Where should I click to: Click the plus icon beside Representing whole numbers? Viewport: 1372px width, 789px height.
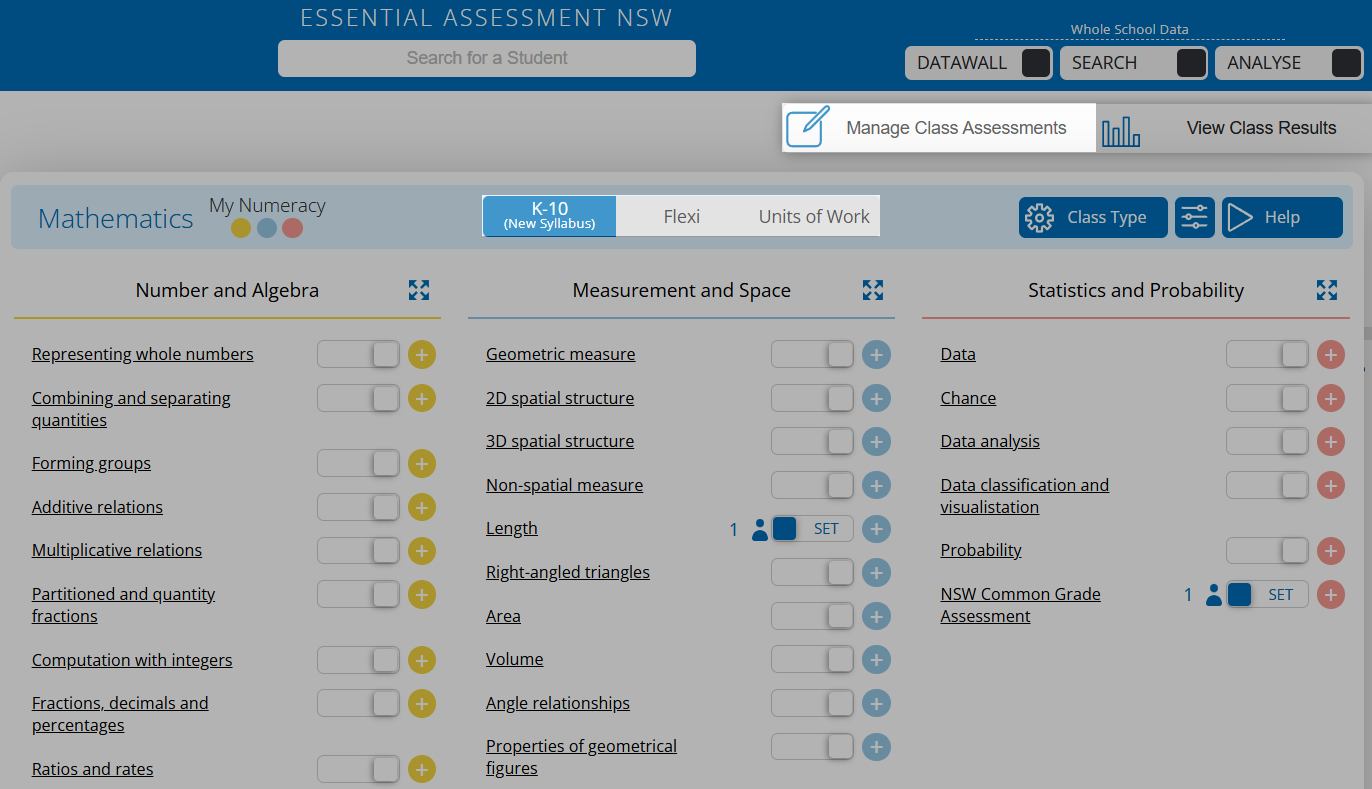click(x=422, y=354)
